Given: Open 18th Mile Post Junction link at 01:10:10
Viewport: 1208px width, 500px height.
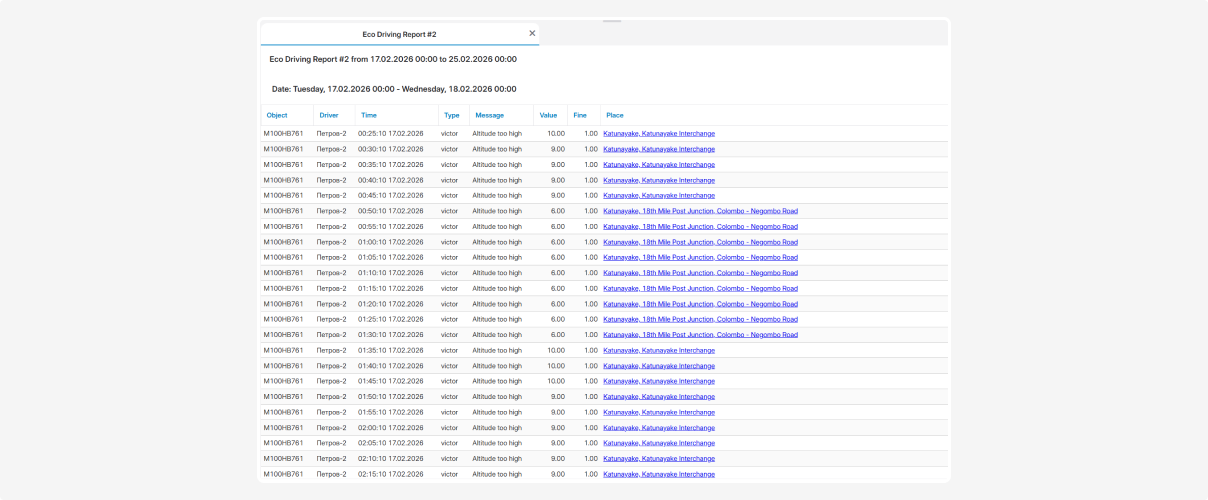Looking at the screenshot, I should [700, 273].
